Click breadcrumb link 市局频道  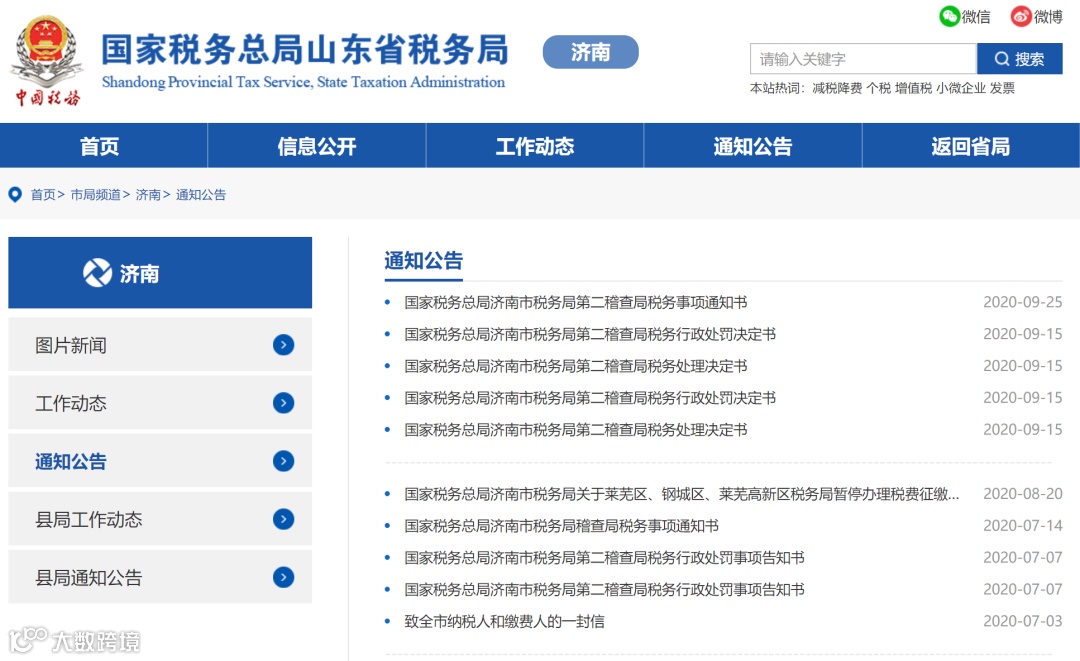pyautogui.click(x=95, y=195)
